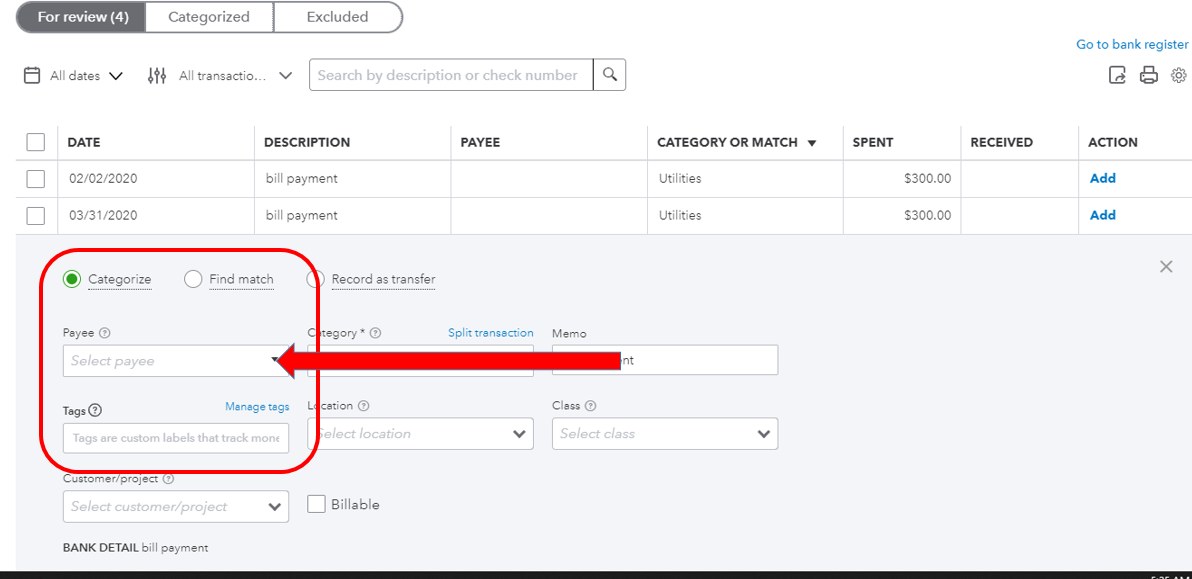Click the Payee help question icon
The width and height of the screenshot is (1192, 579).
[x=105, y=333]
